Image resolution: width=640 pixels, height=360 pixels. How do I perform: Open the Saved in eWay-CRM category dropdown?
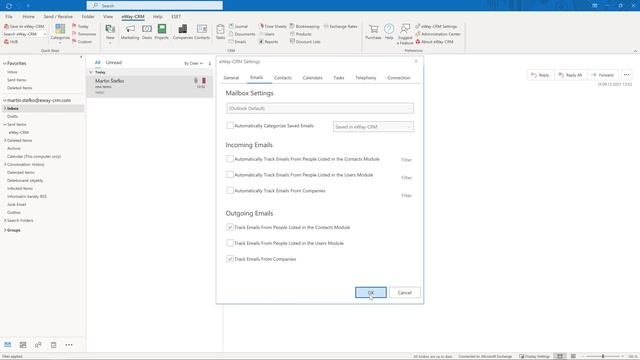[373, 127]
